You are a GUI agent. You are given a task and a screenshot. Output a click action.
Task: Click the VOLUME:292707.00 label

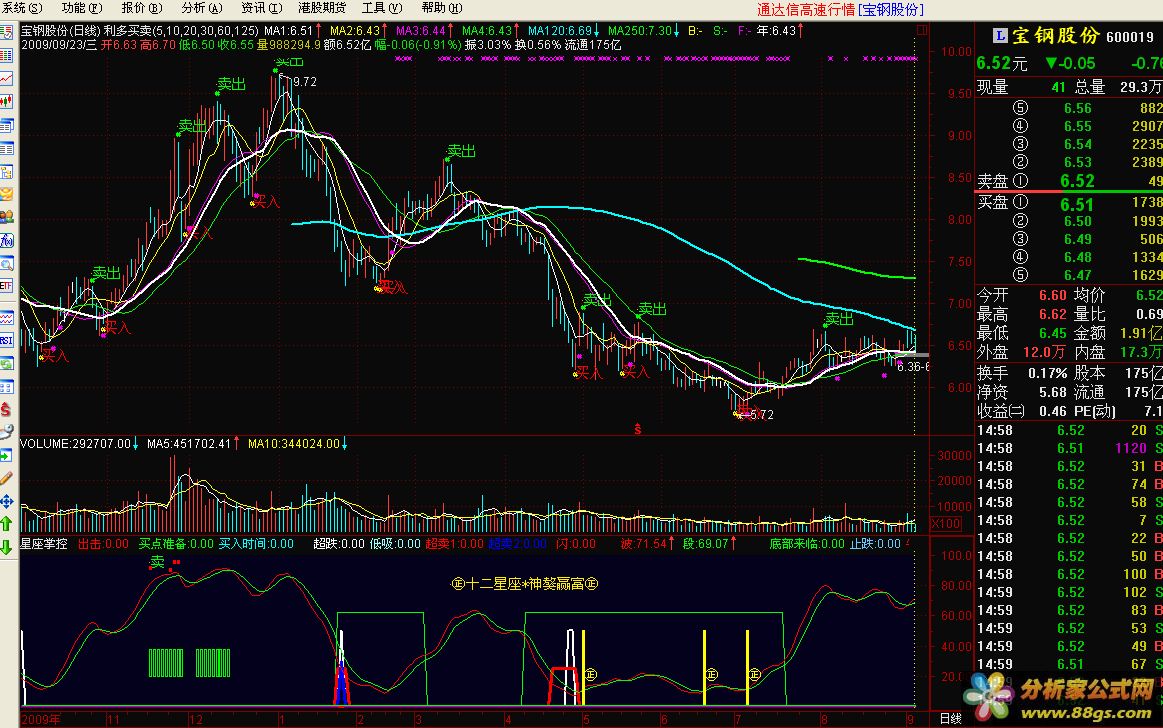[76, 443]
